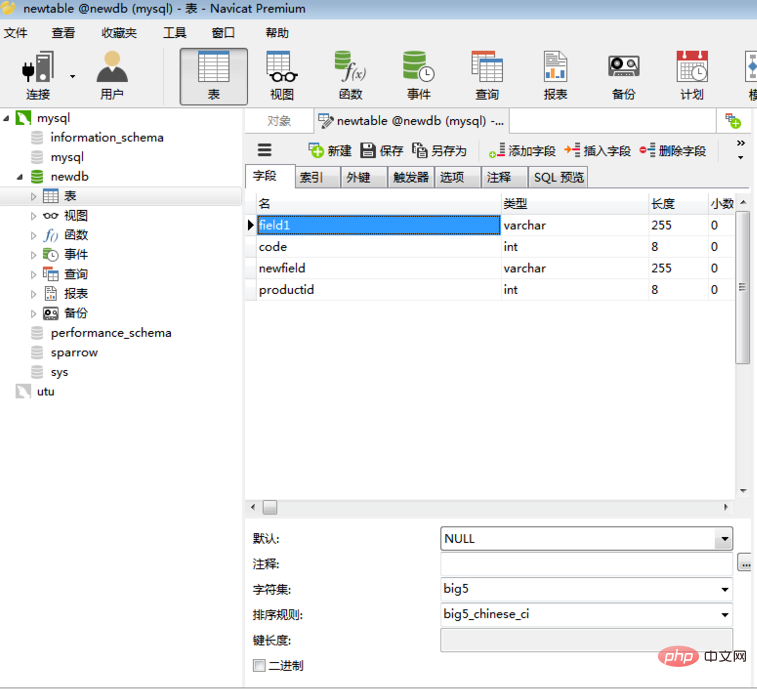The height and width of the screenshot is (689, 757).
Task: Expand the 查询 queries tree node
Action: (x=33, y=275)
